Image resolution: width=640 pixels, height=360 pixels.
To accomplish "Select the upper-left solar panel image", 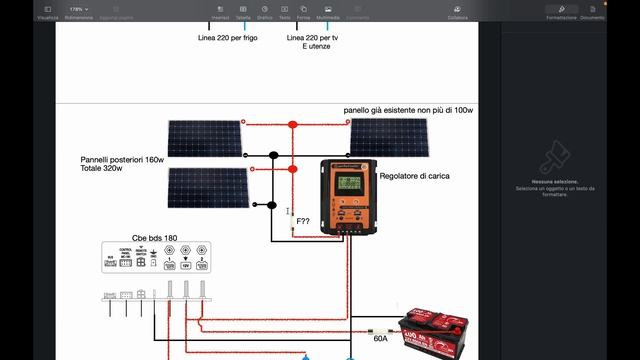I will [x=205, y=138].
